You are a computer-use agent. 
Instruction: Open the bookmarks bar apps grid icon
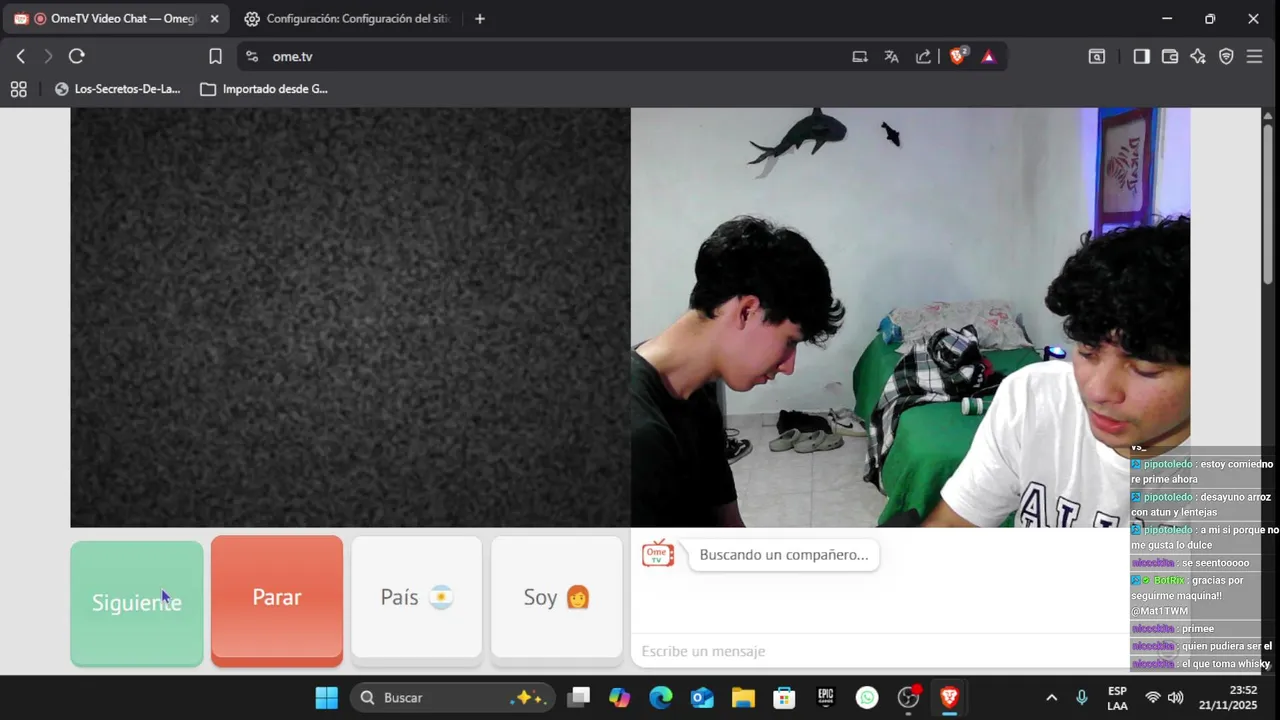coord(18,89)
